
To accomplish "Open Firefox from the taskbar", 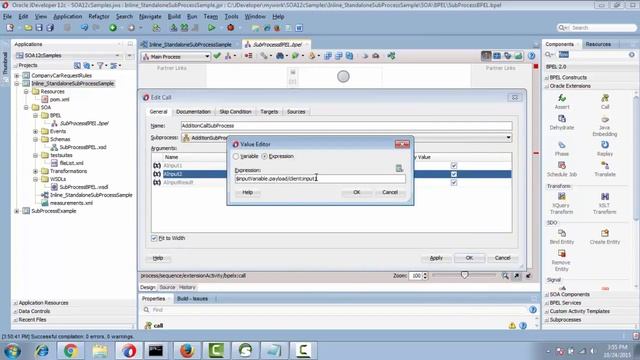I will point(187,350).
